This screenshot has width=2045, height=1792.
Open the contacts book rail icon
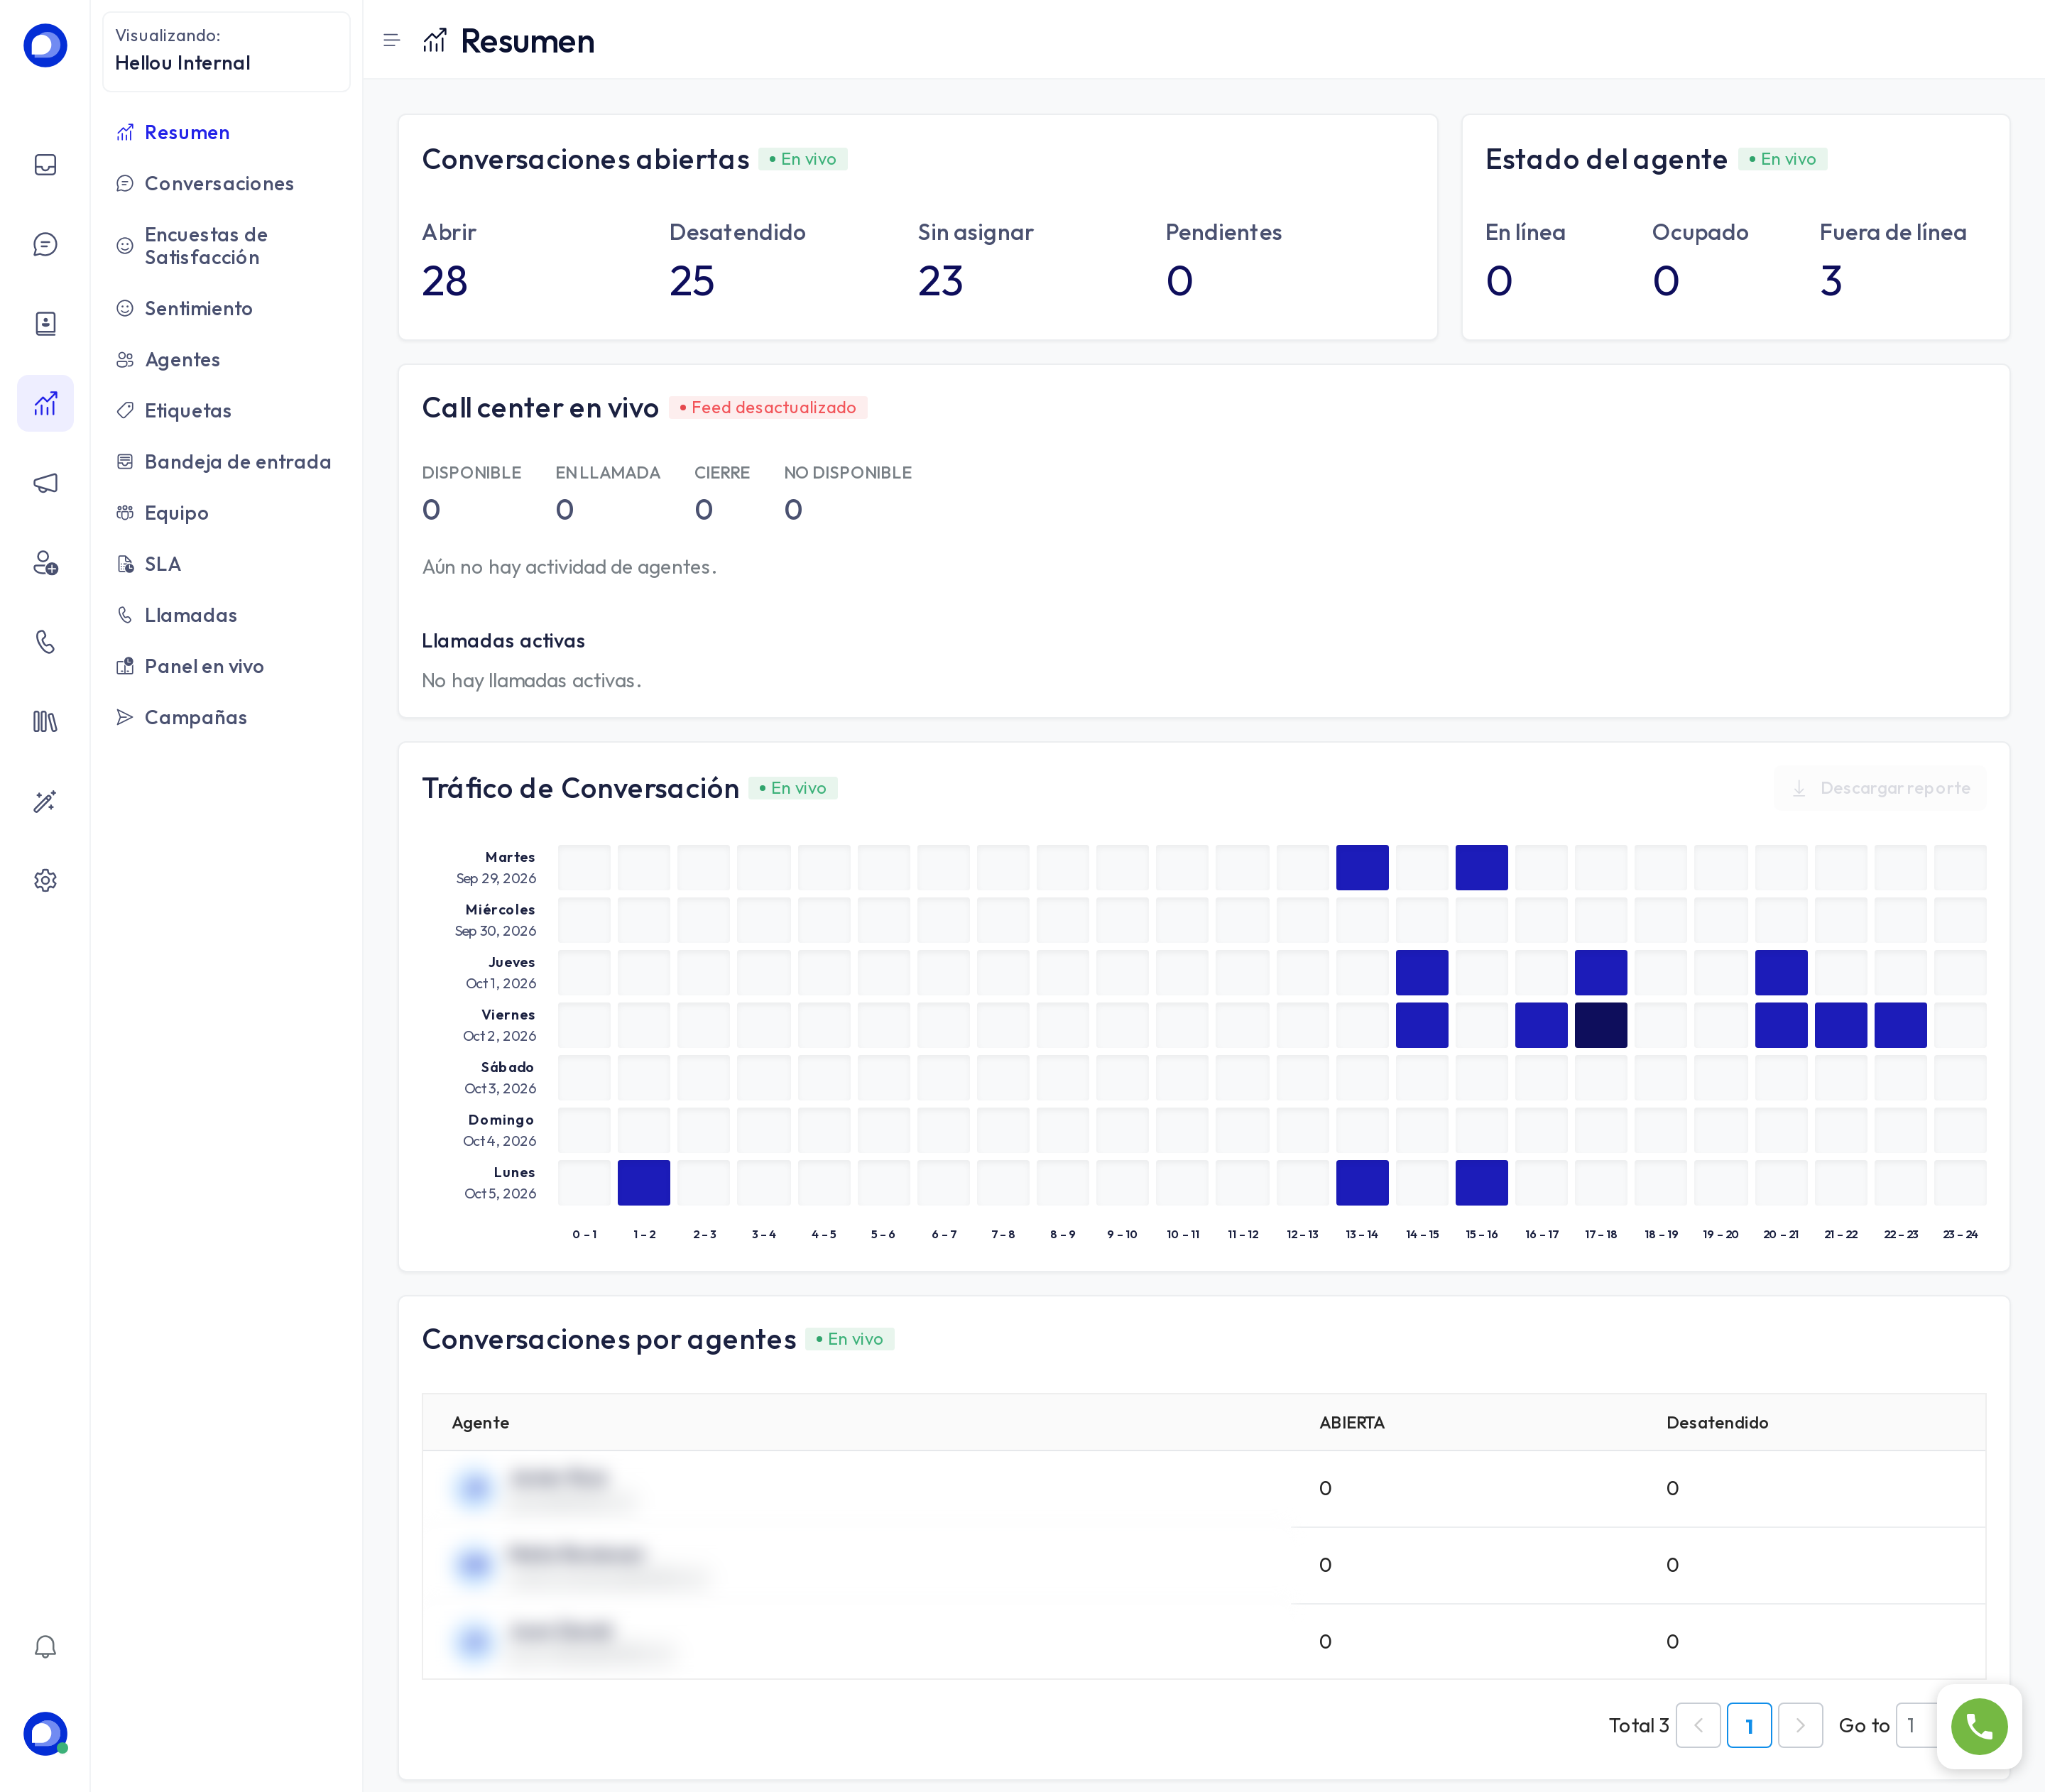[45, 323]
